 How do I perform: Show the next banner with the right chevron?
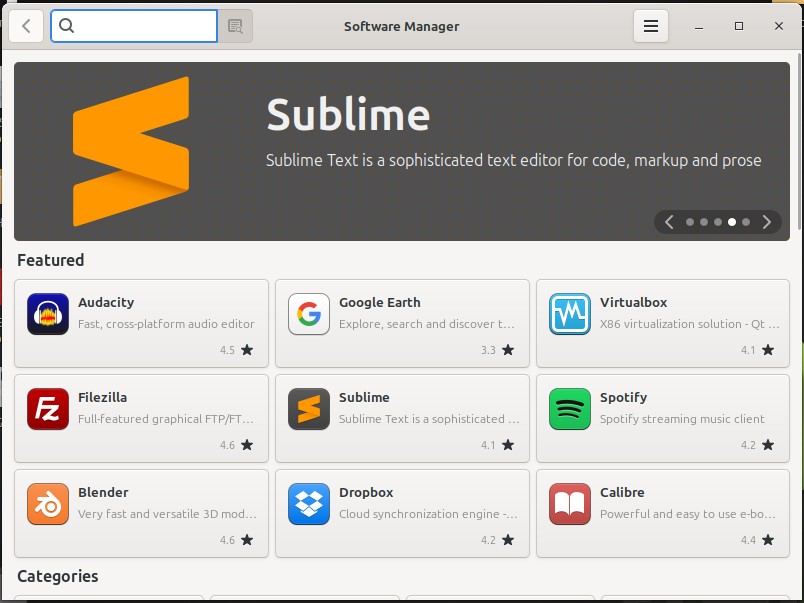click(x=766, y=222)
